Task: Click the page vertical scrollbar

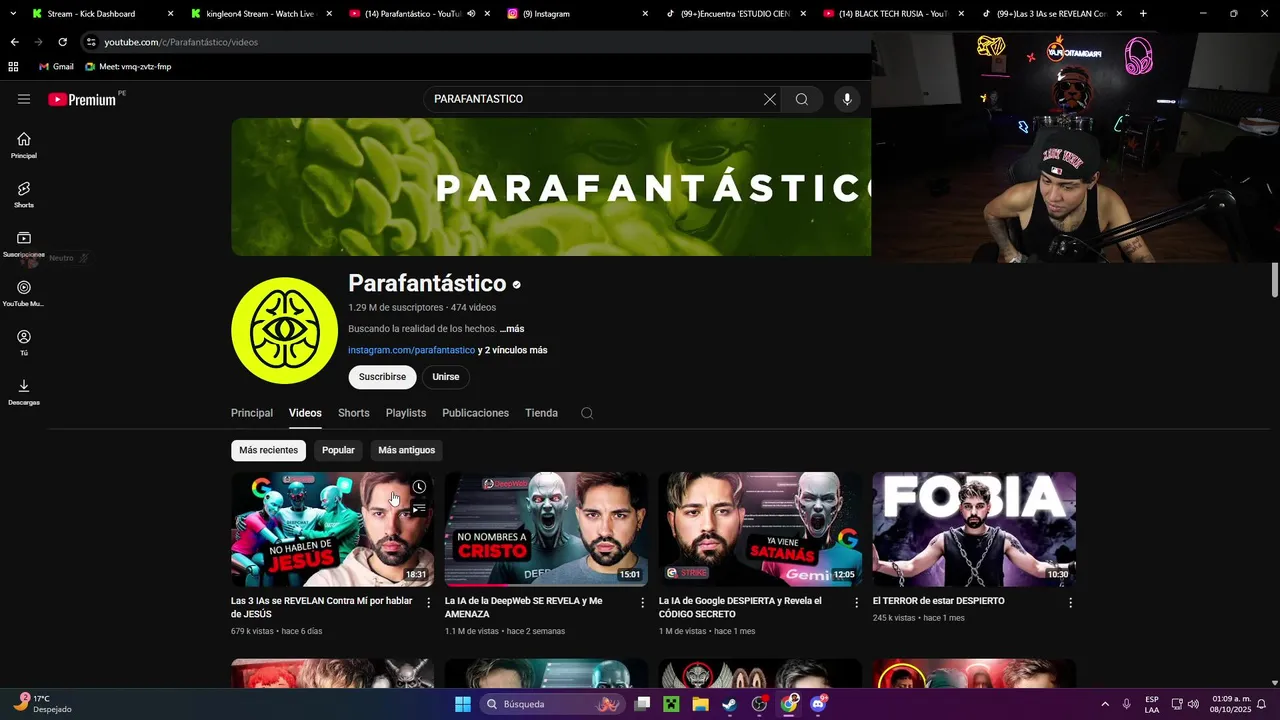Action: point(1275,280)
